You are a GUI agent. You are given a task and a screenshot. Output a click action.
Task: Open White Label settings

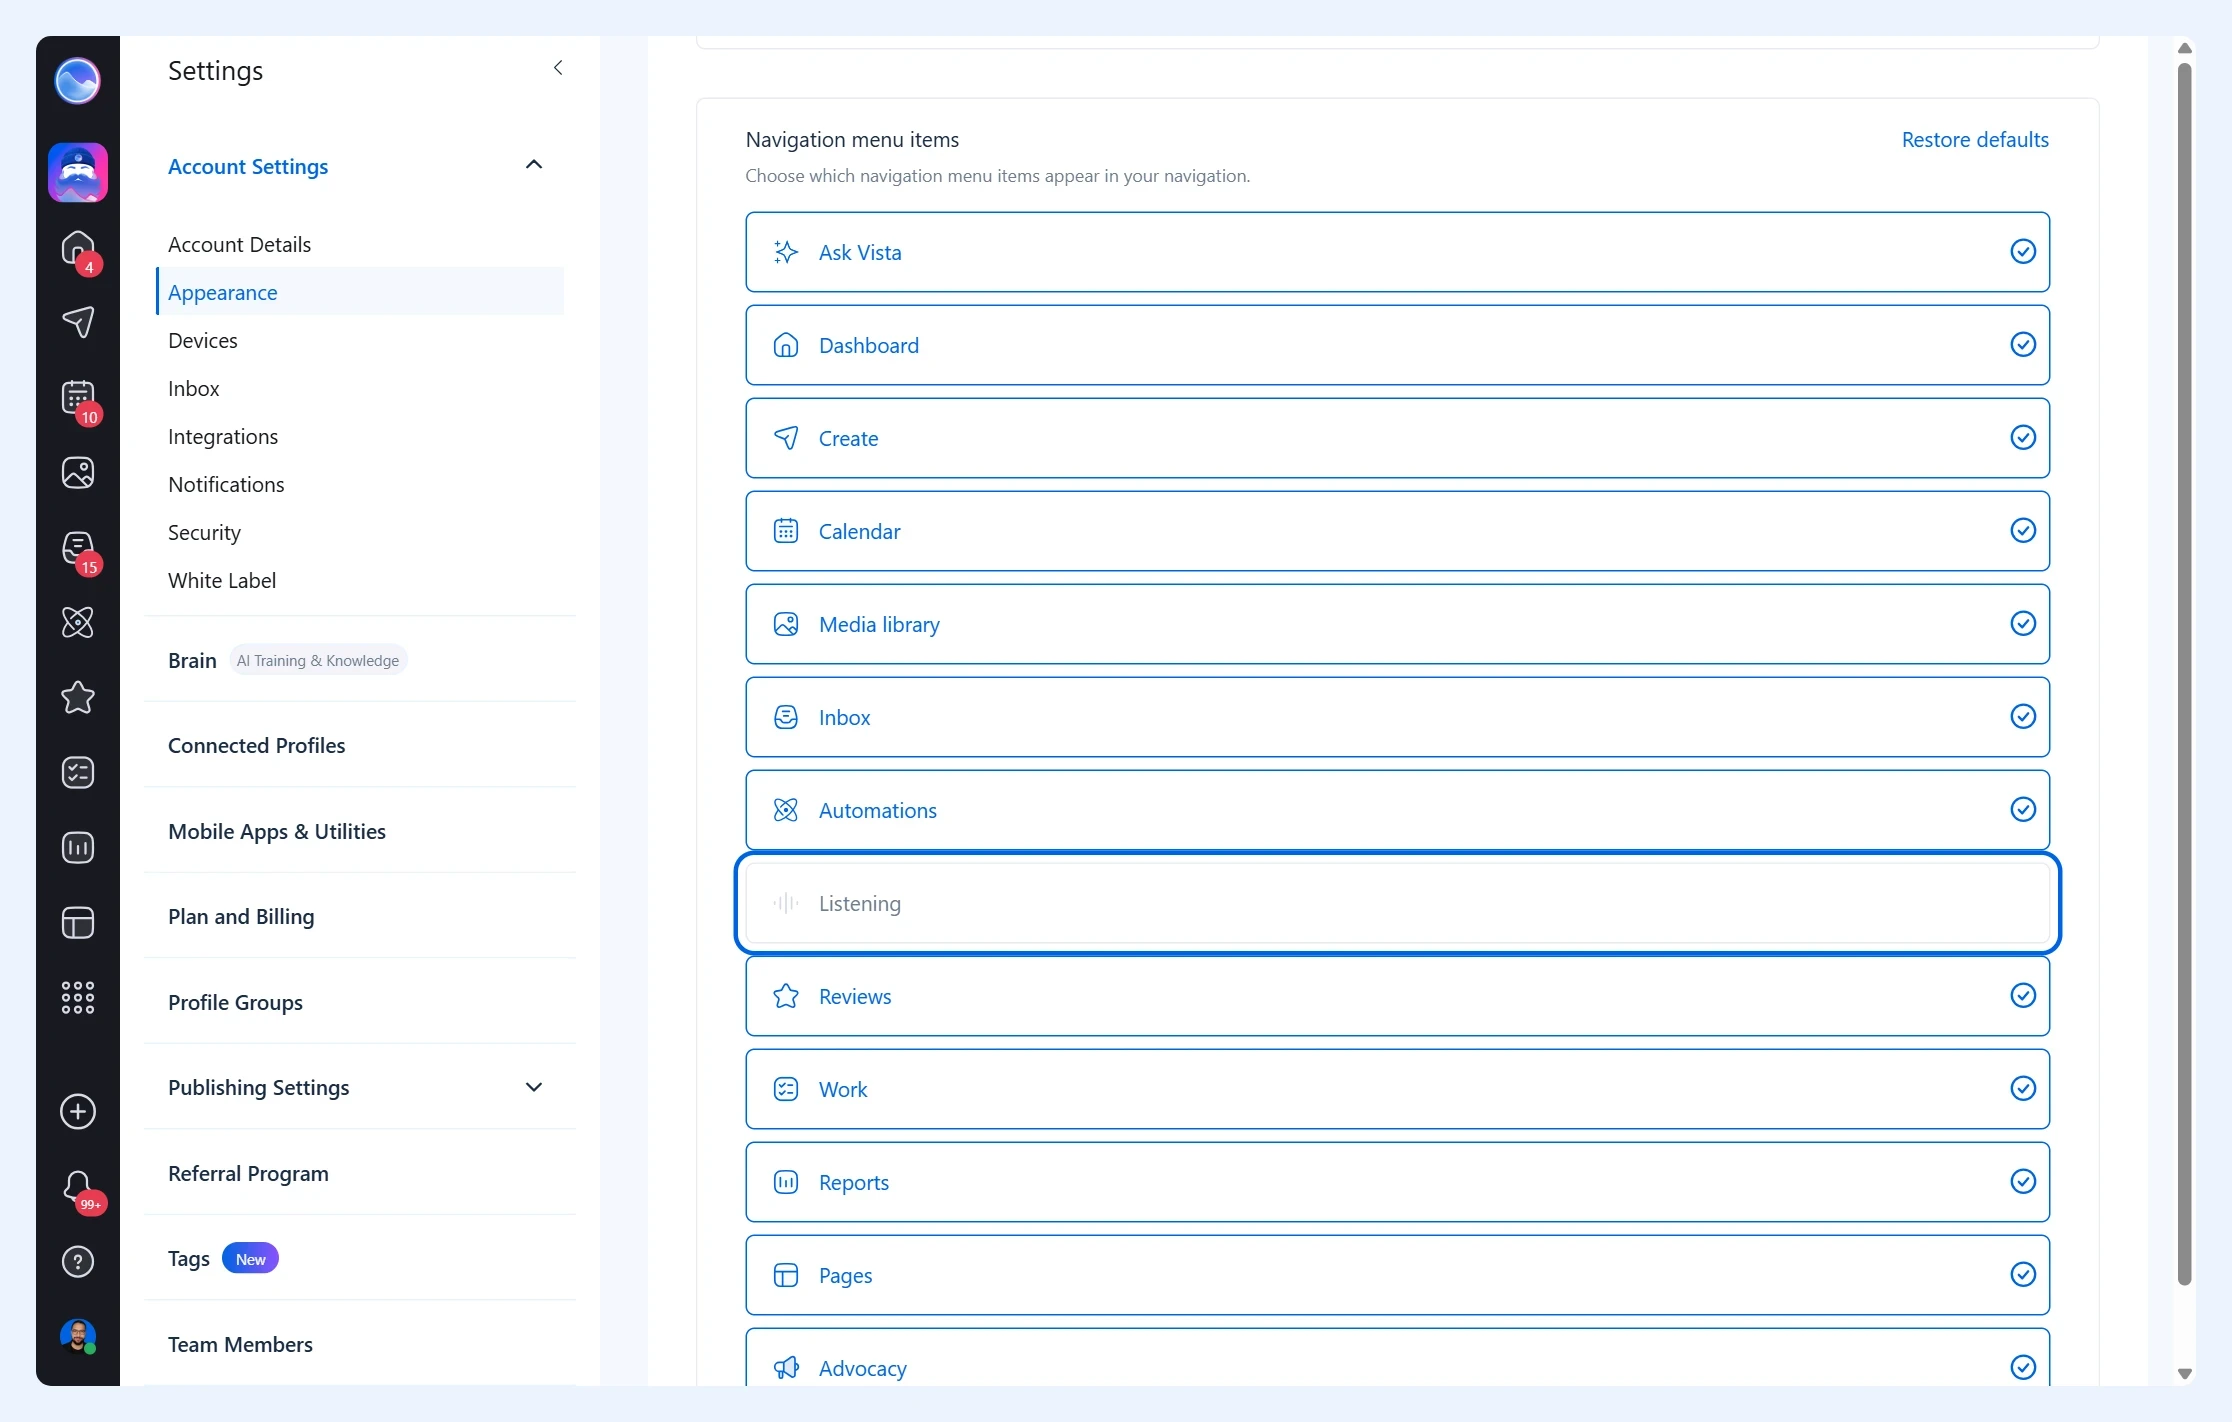point(222,580)
